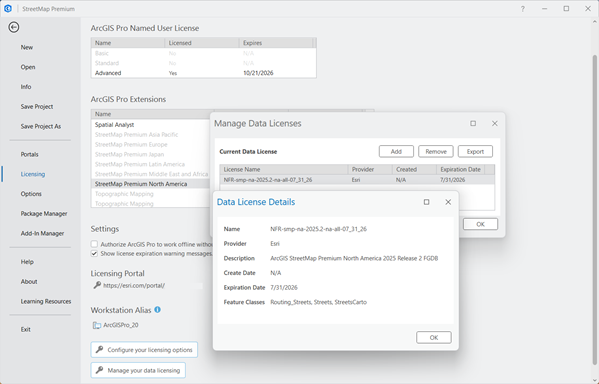Open Add-In Manager
Viewport: 599px width, 384px height.
pos(42,233)
